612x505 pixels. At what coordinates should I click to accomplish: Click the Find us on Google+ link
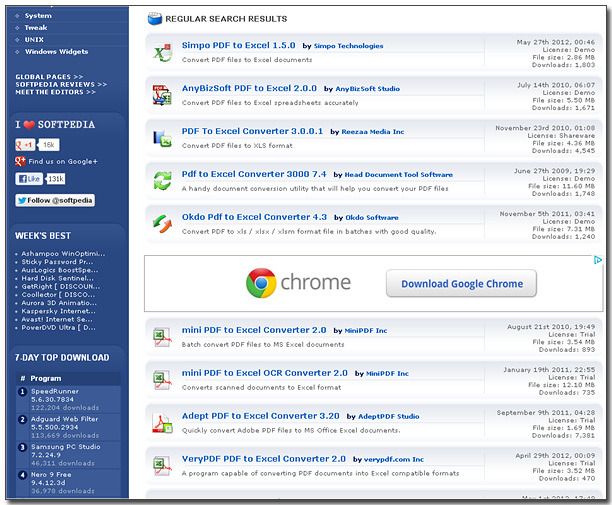point(63,162)
